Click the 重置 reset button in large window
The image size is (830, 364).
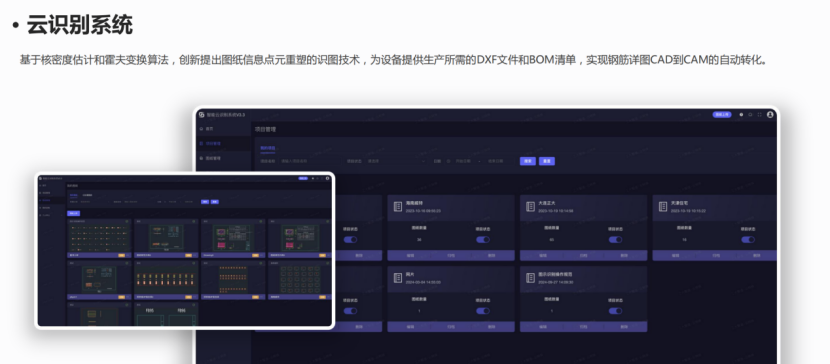547,161
